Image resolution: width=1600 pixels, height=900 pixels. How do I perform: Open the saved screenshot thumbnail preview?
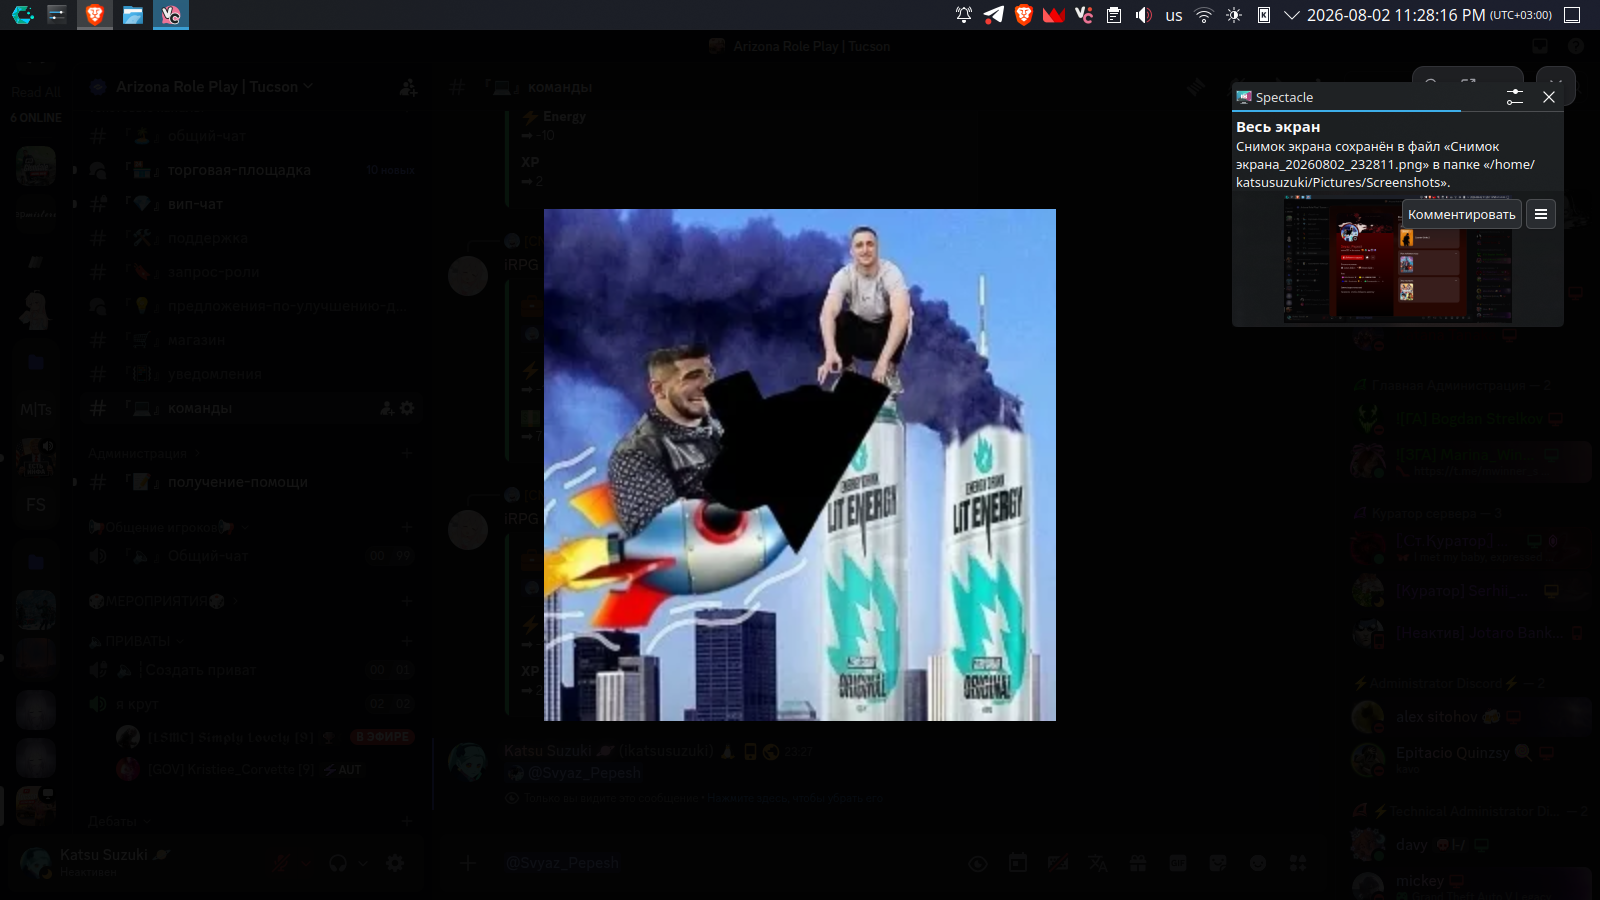pos(1397,258)
